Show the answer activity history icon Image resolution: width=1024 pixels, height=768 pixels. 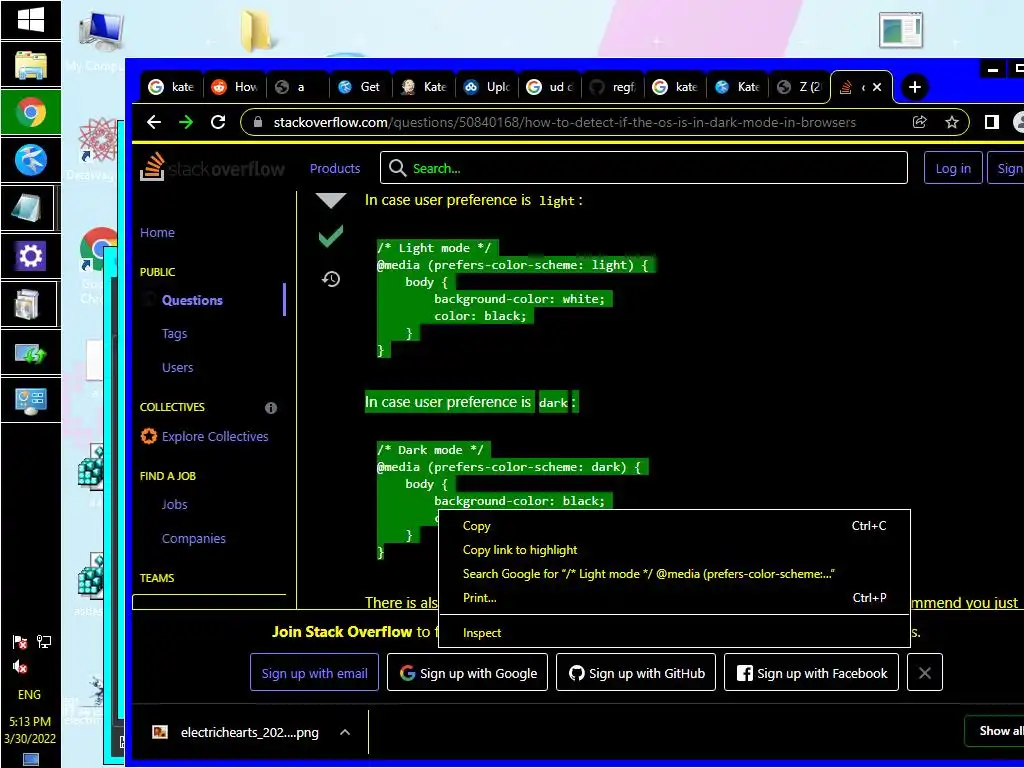click(x=331, y=280)
